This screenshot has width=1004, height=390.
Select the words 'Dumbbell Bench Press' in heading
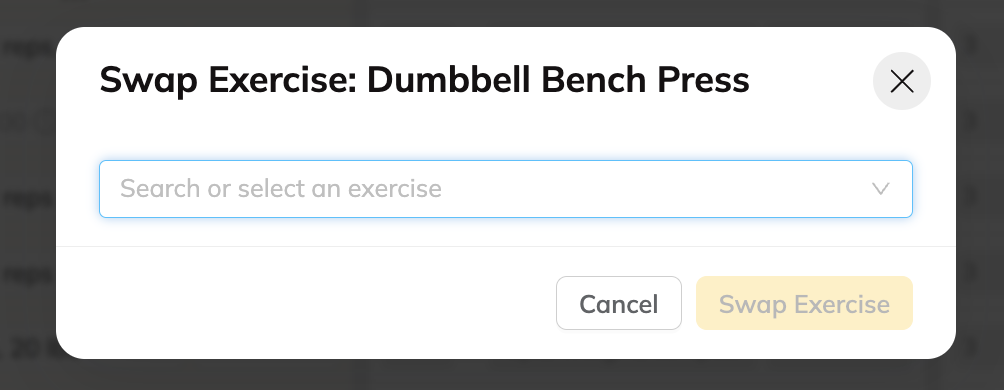click(558, 81)
